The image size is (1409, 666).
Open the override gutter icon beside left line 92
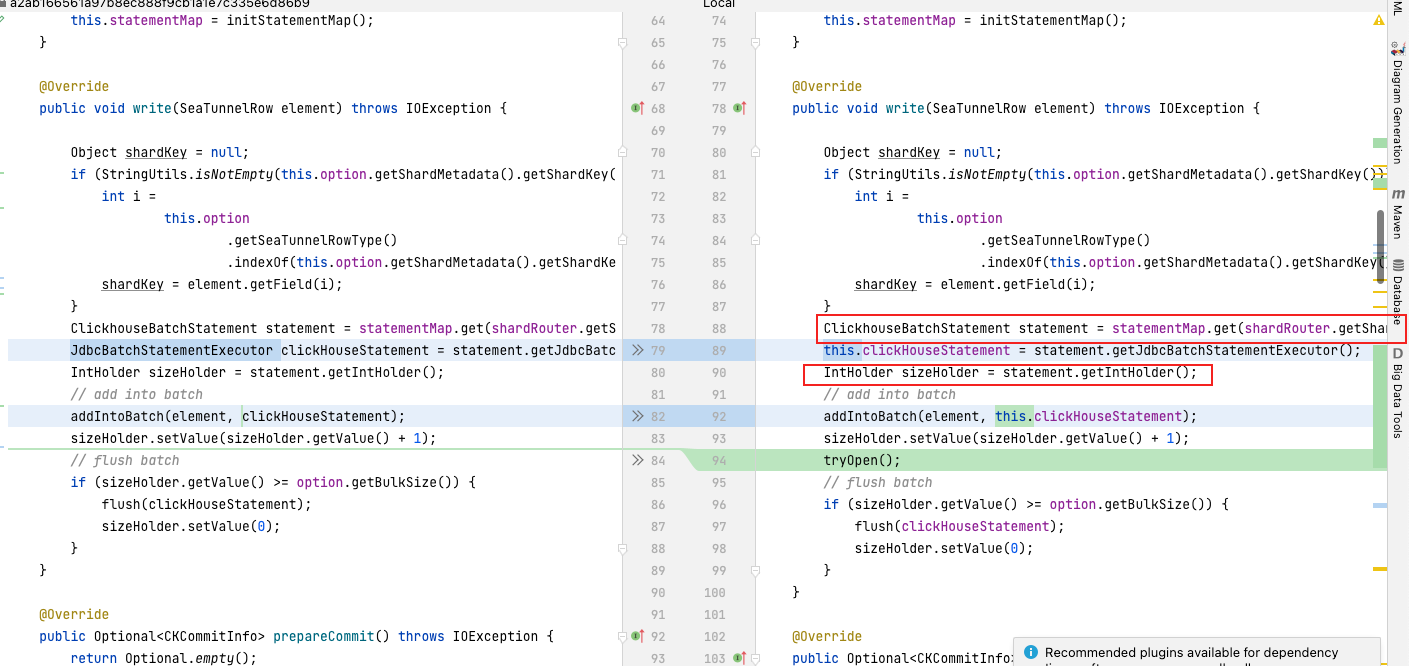pyautogui.click(x=636, y=636)
